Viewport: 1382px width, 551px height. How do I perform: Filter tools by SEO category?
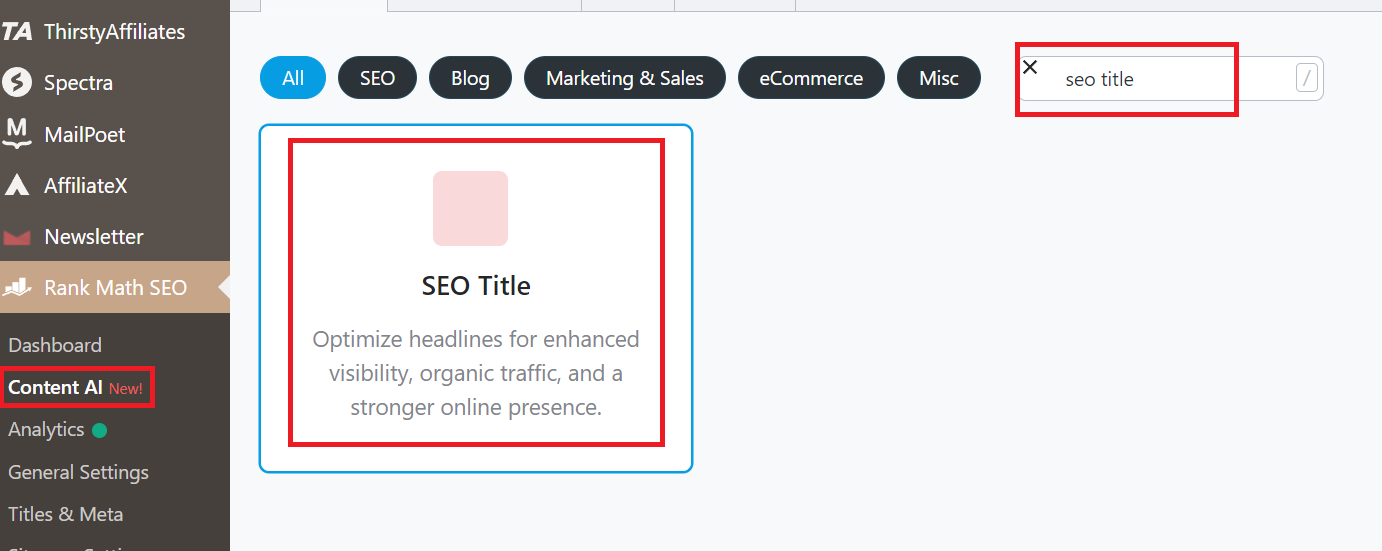click(x=377, y=78)
